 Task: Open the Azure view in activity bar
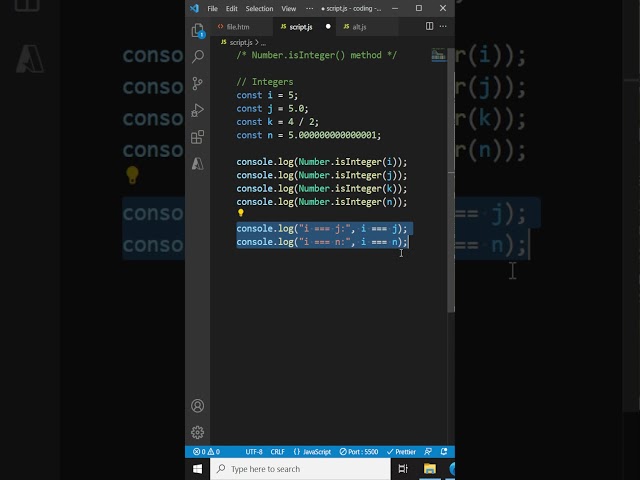[x=198, y=164]
